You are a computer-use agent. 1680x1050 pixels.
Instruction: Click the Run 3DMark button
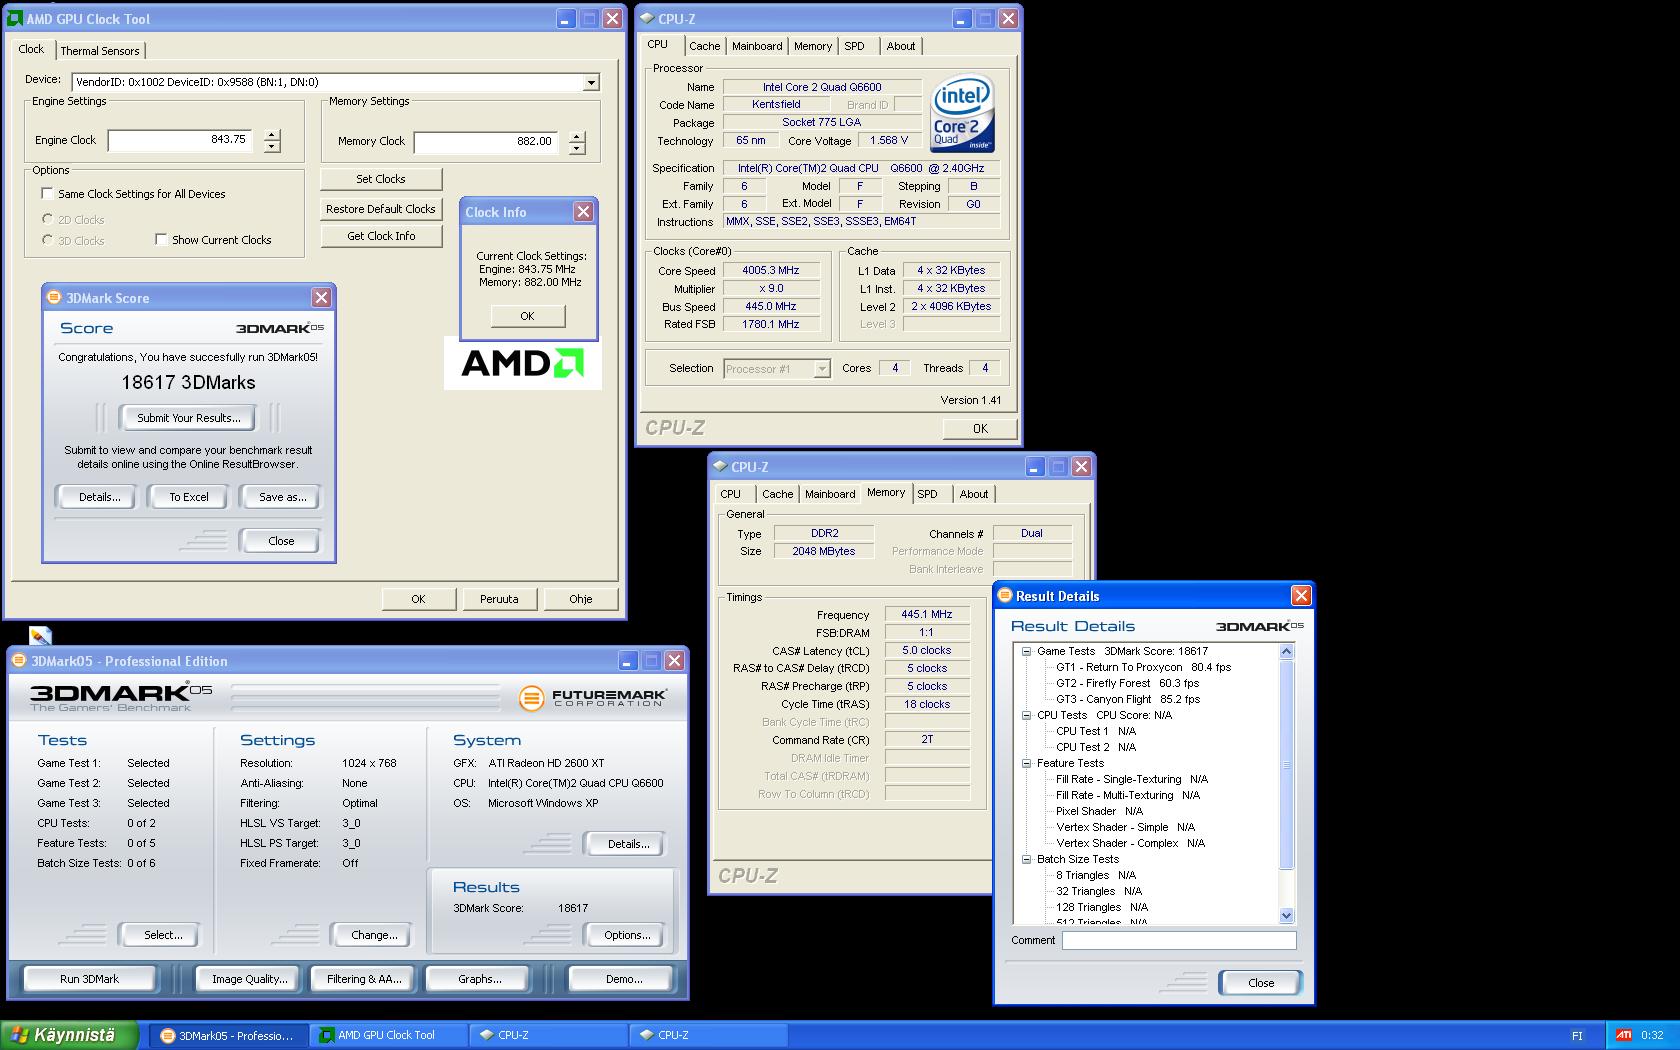pos(89,979)
